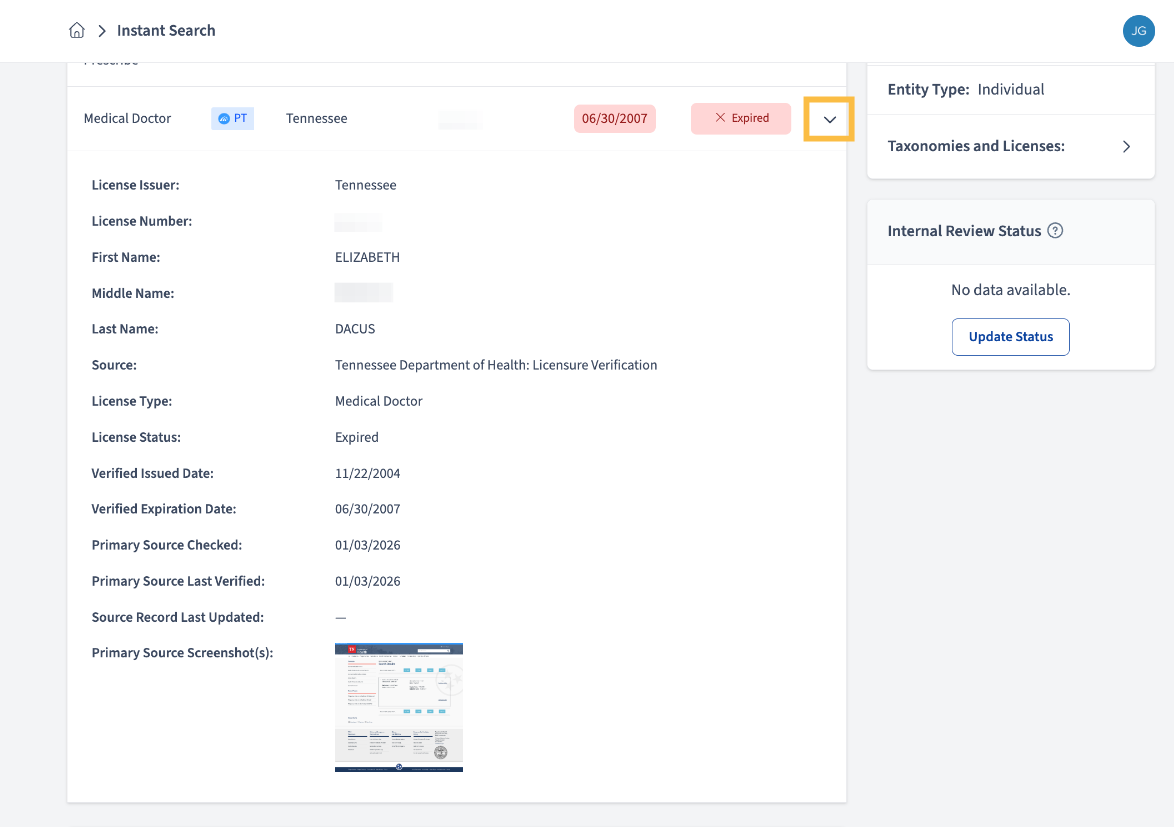Screen dimensions: 1174x827
Task: Open the JG user avatar menu
Action: pyautogui.click(x=1138, y=31)
